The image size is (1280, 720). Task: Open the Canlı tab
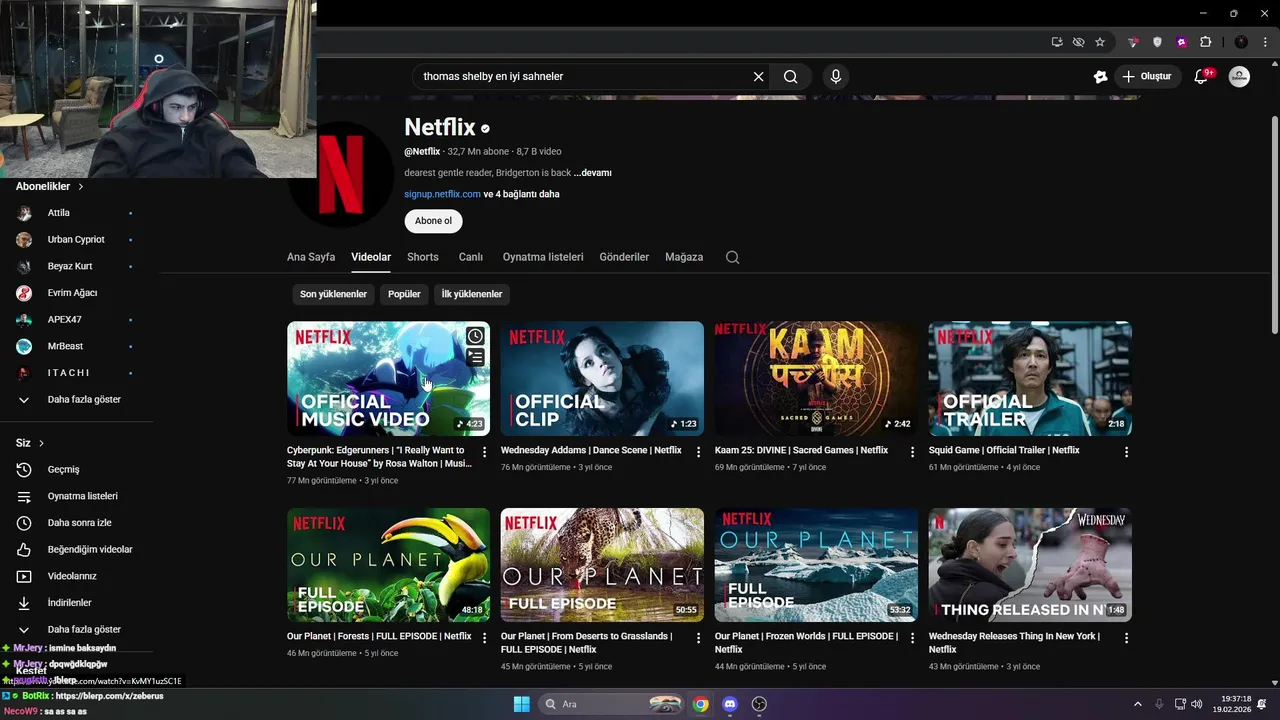[x=471, y=257]
